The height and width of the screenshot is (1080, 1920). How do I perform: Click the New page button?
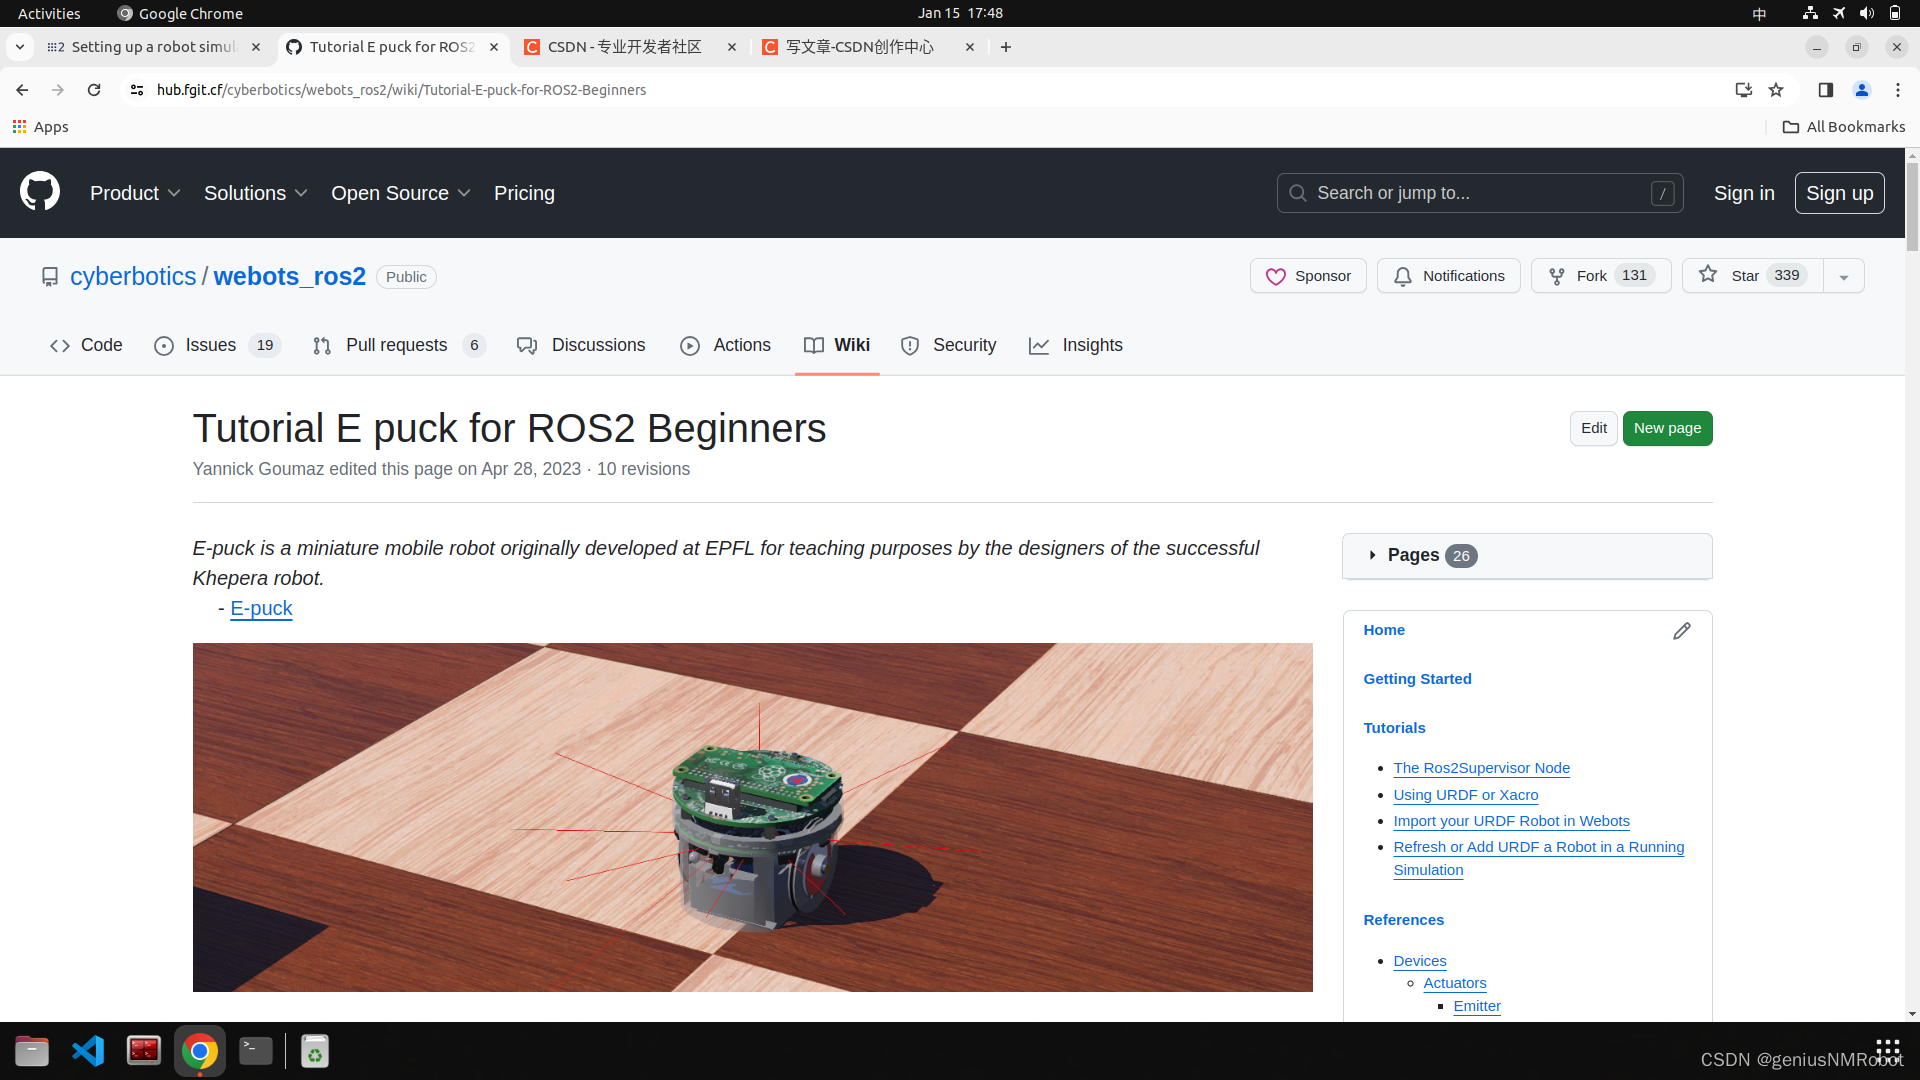(x=1666, y=428)
